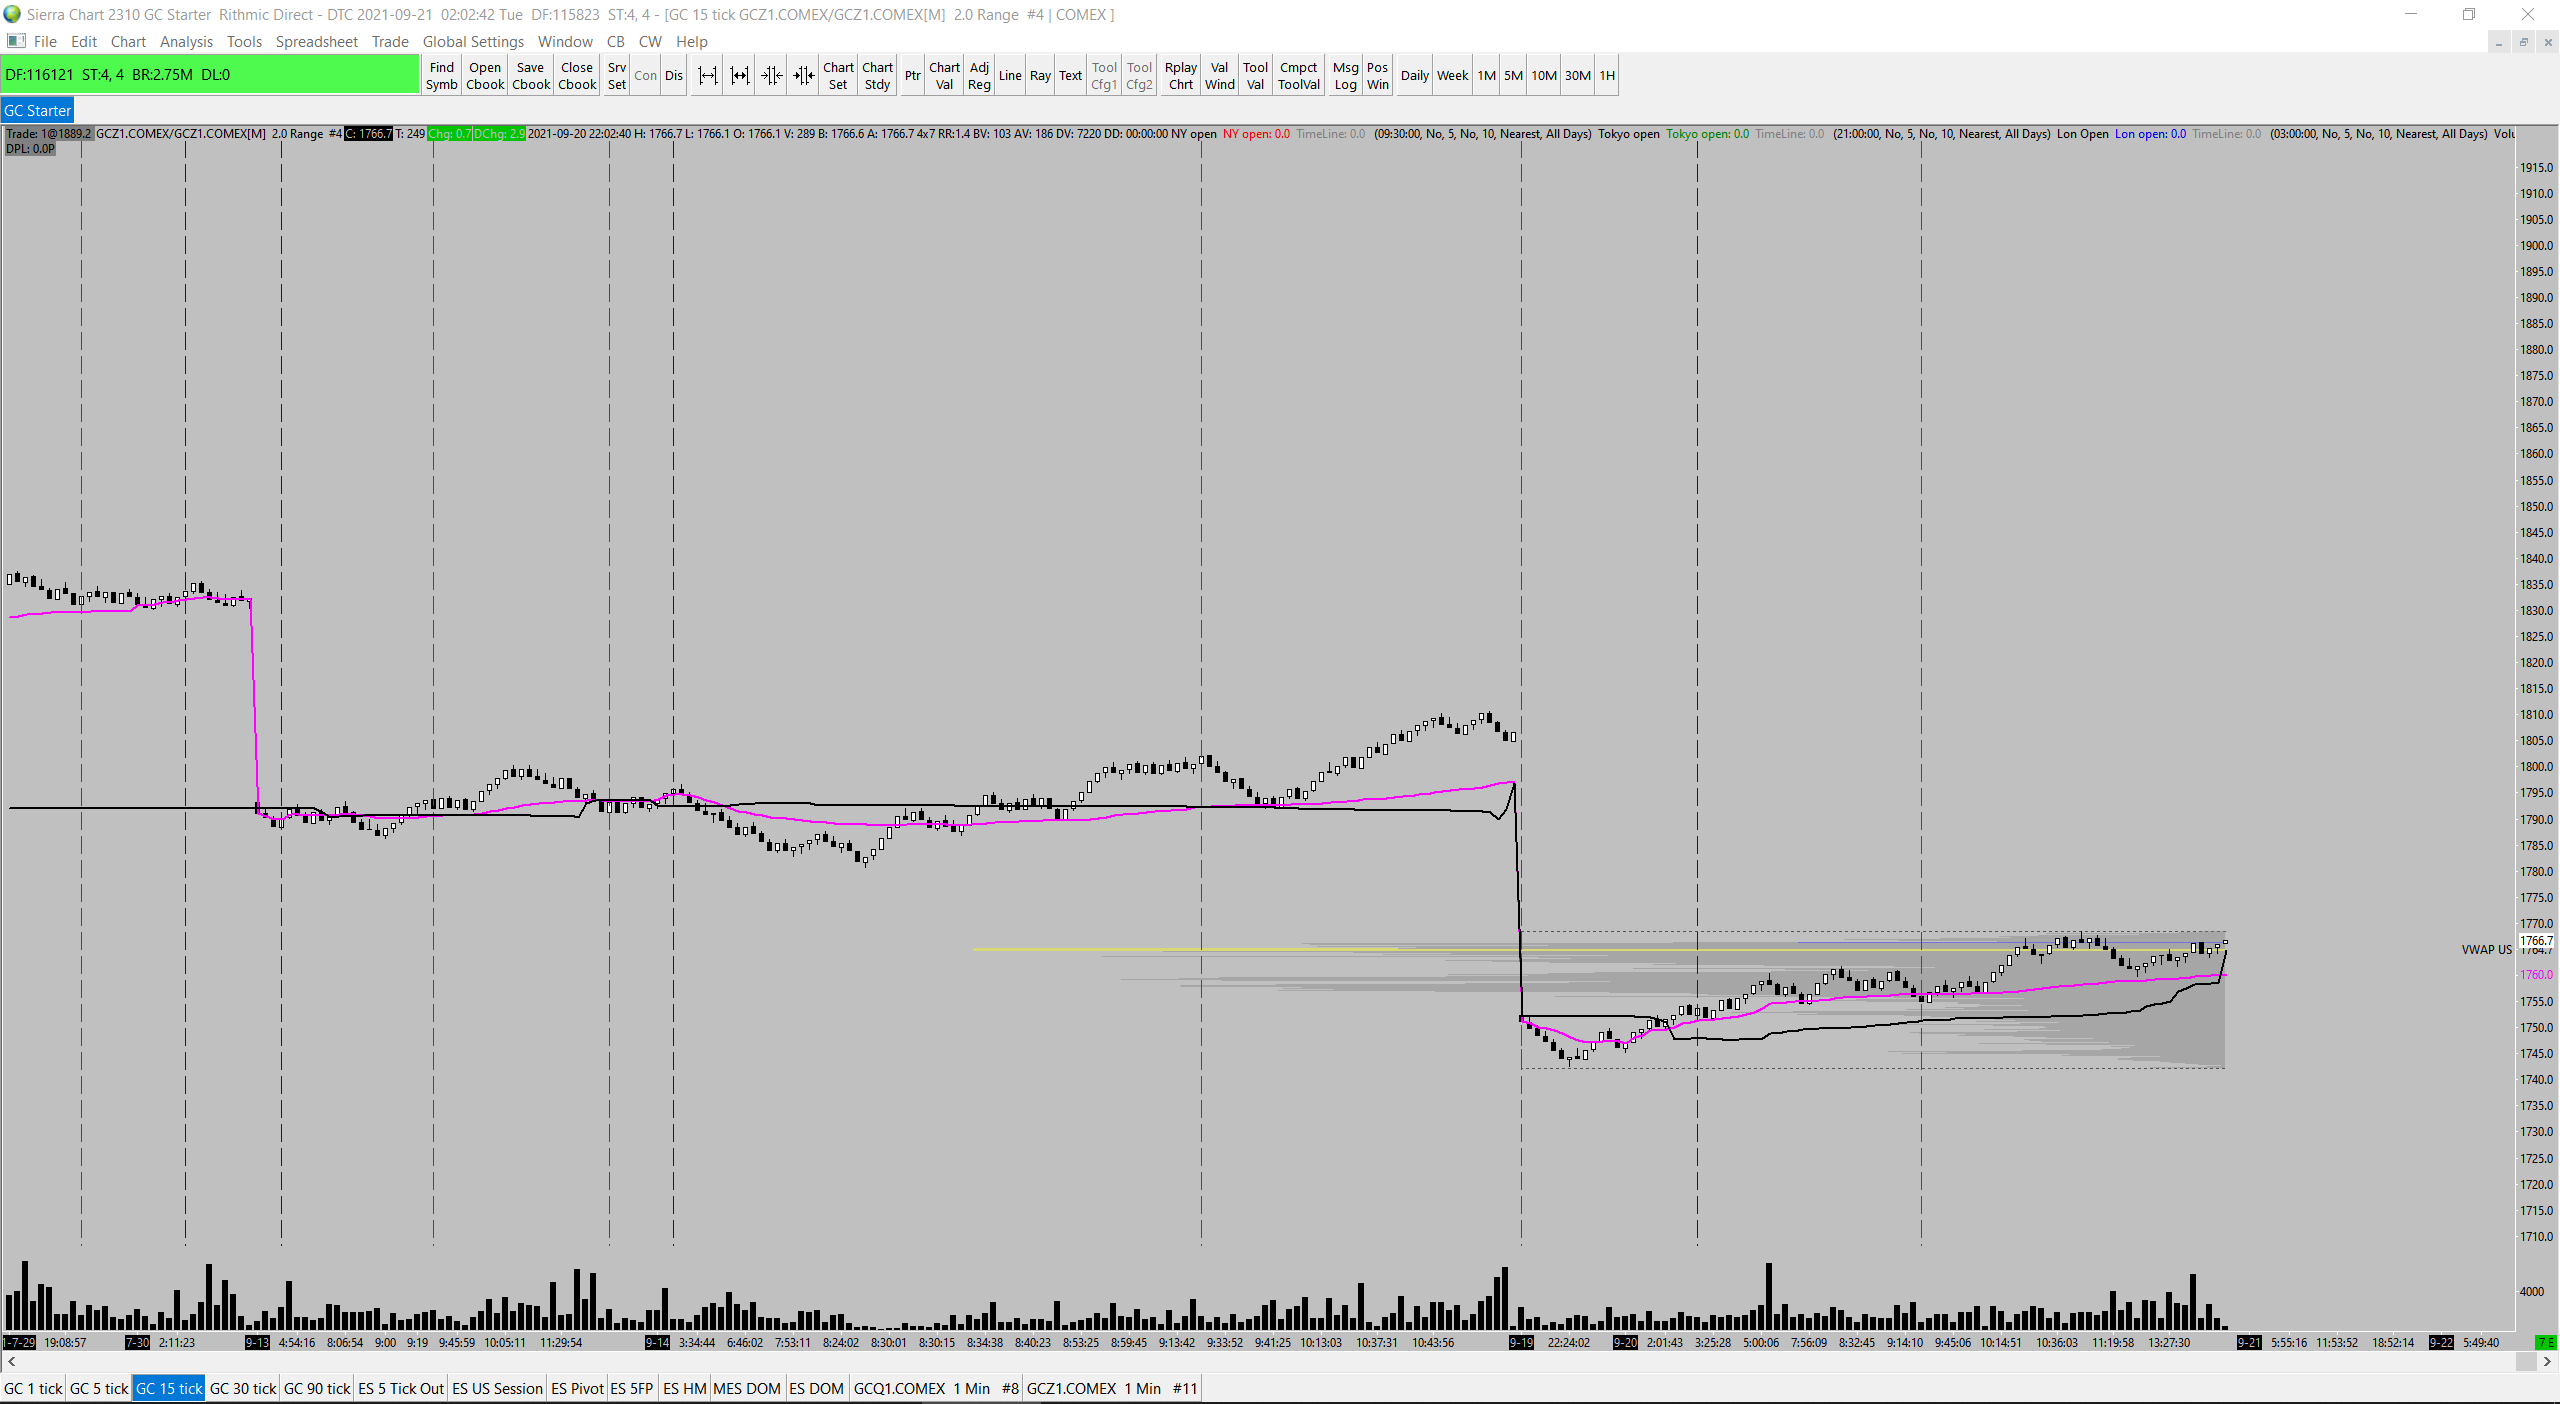Select the Ptr pointer tool
2560x1404 pixels.
click(912, 76)
